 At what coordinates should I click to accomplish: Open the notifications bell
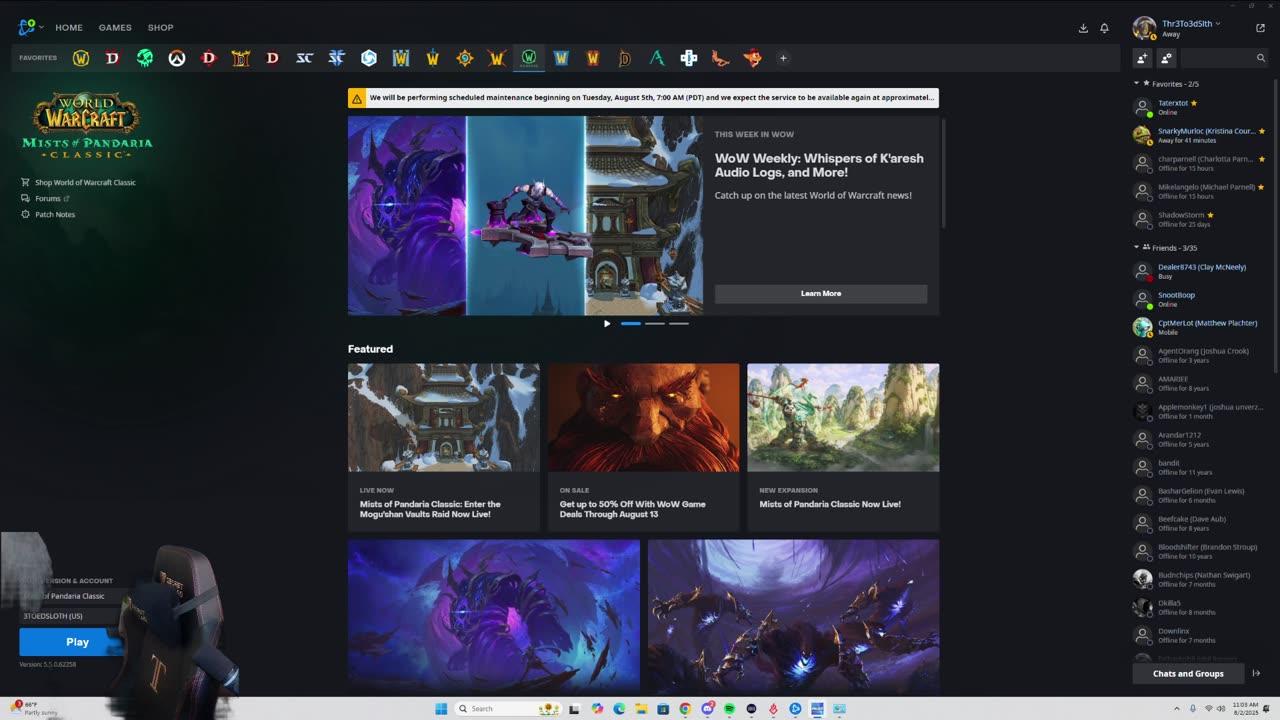pos(1104,28)
